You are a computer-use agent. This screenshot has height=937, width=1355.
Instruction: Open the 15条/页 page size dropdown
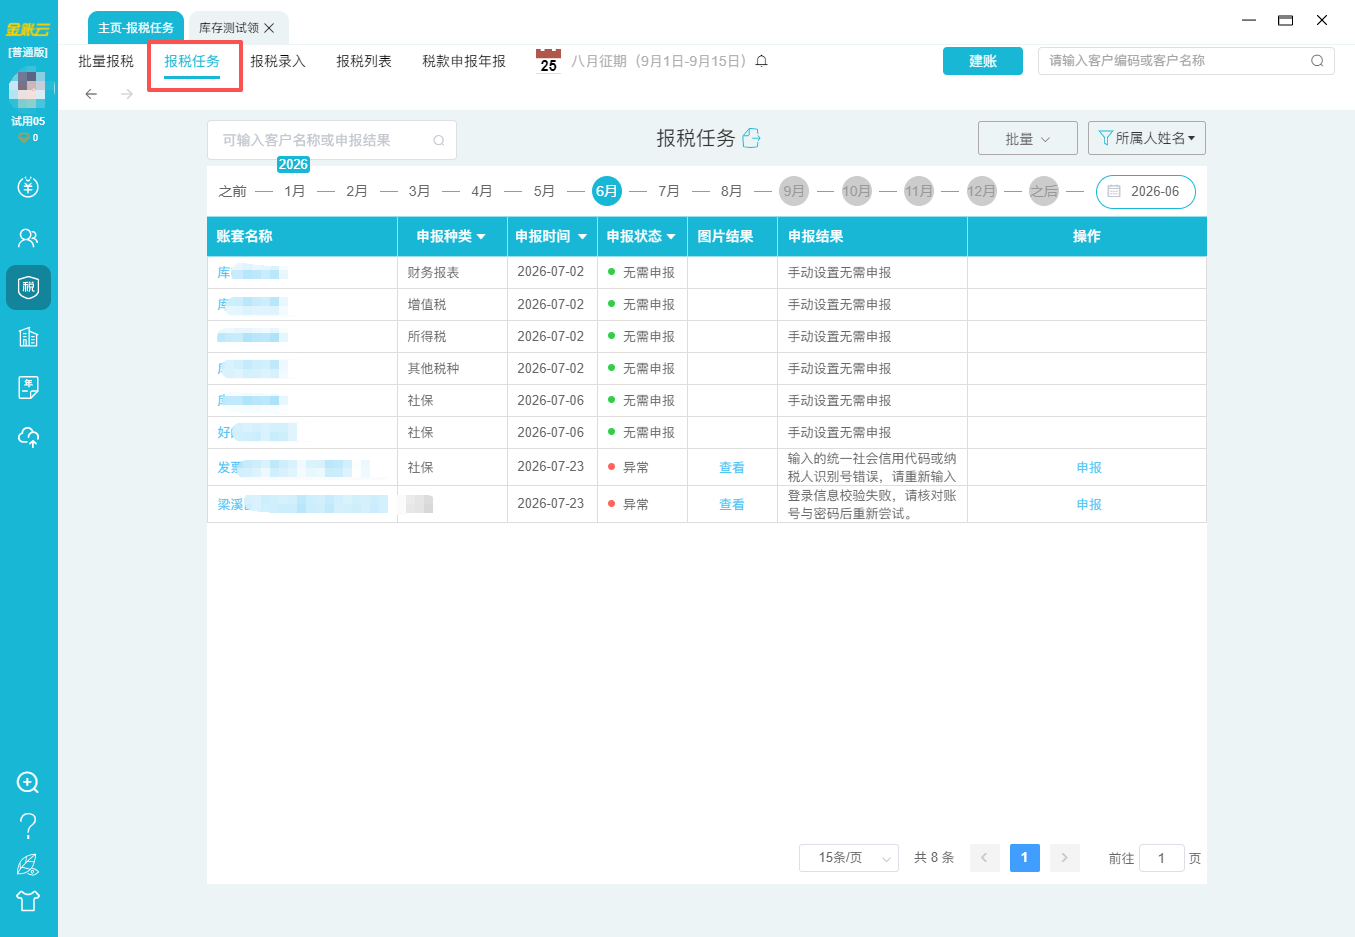coord(849,858)
